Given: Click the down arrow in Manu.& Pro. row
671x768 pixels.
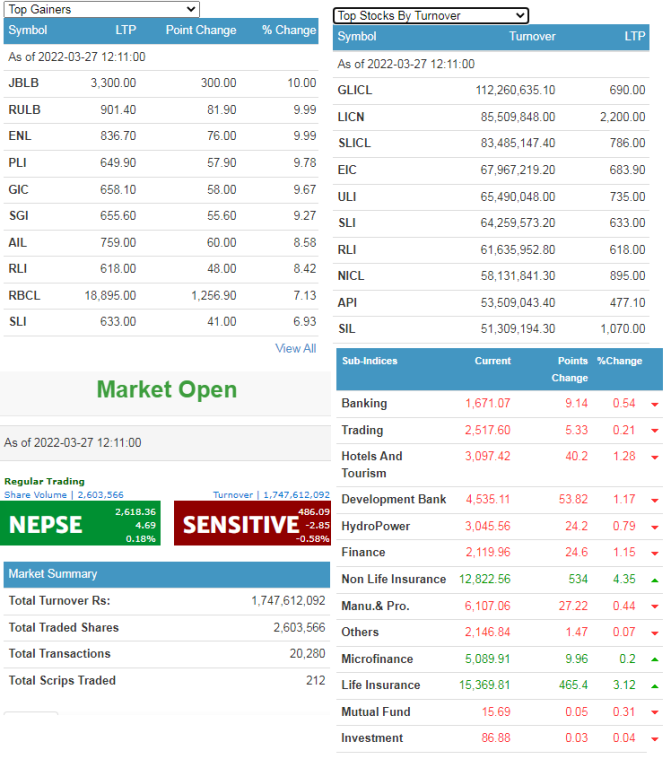Looking at the screenshot, I should coord(654,607).
